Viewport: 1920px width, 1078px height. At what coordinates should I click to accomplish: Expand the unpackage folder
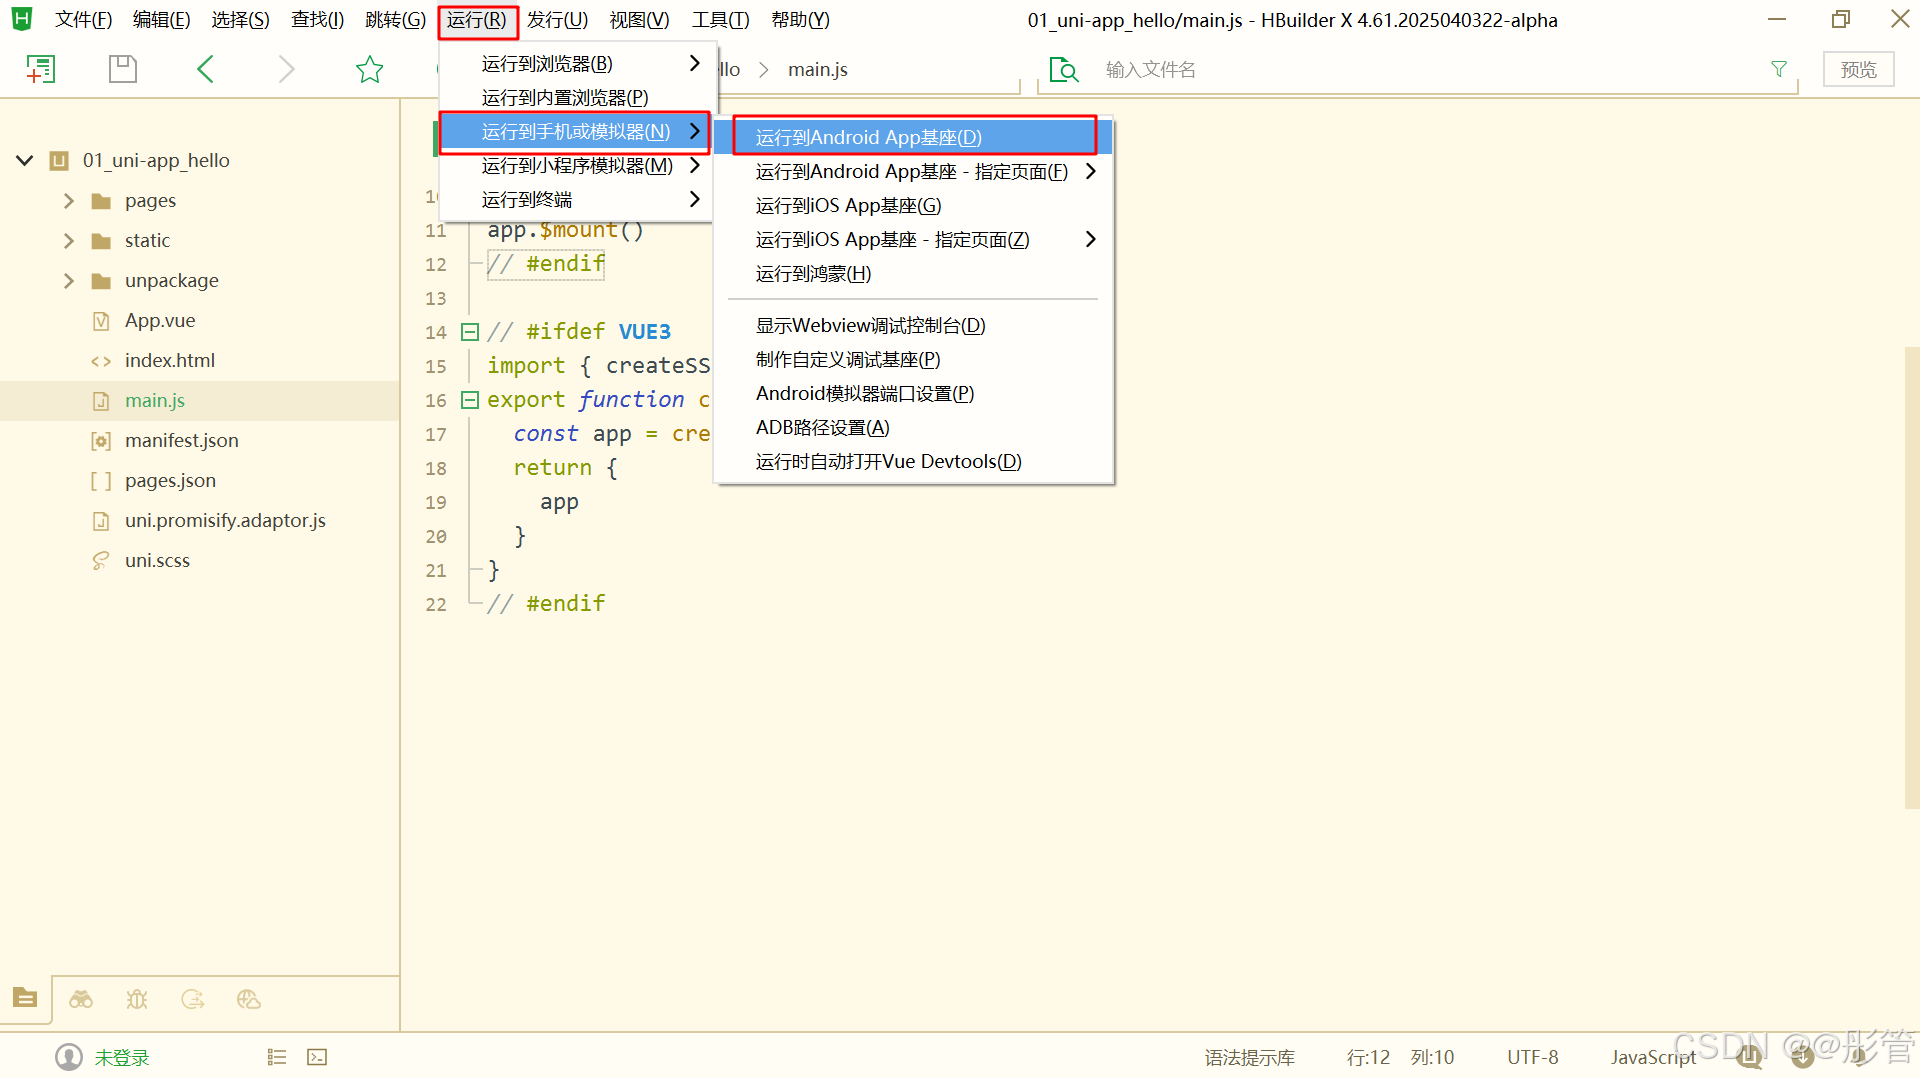coord(69,281)
